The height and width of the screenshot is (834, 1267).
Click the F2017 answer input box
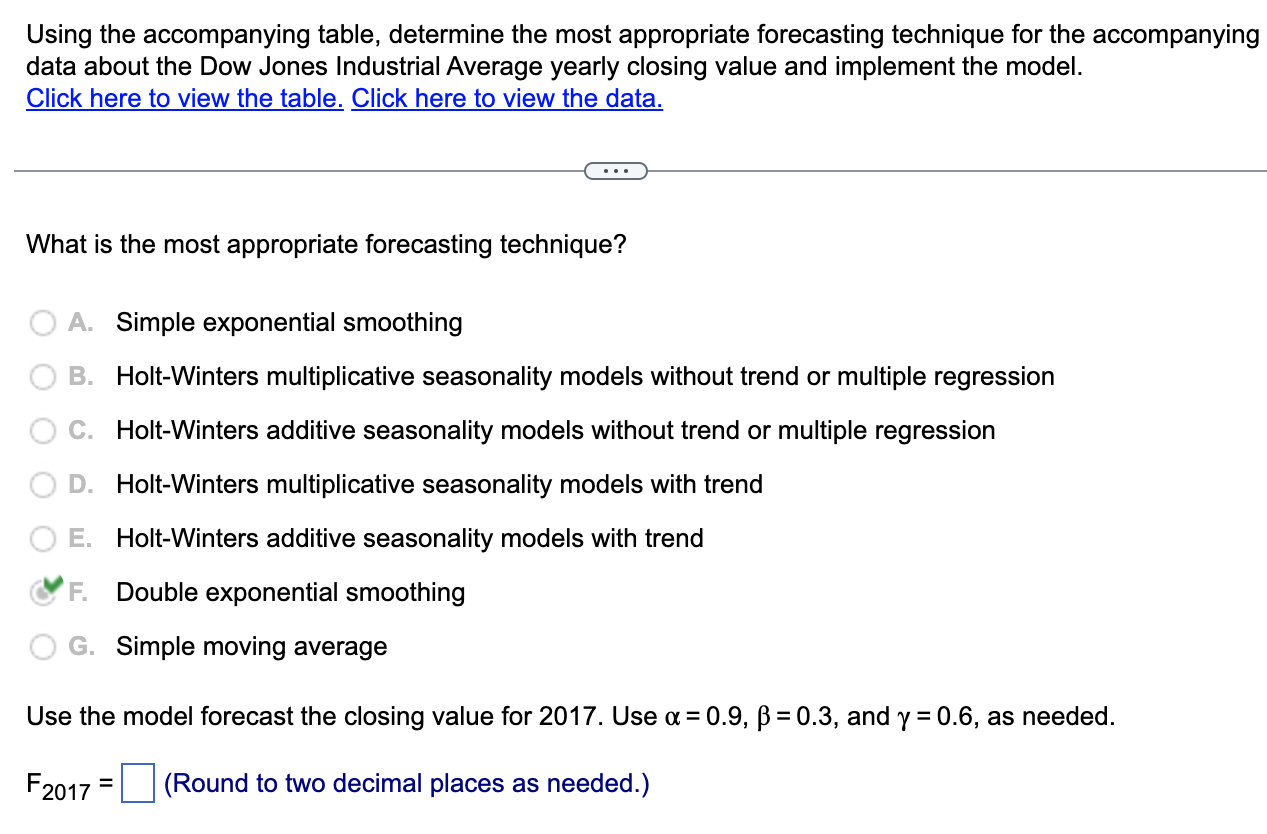pos(138,783)
